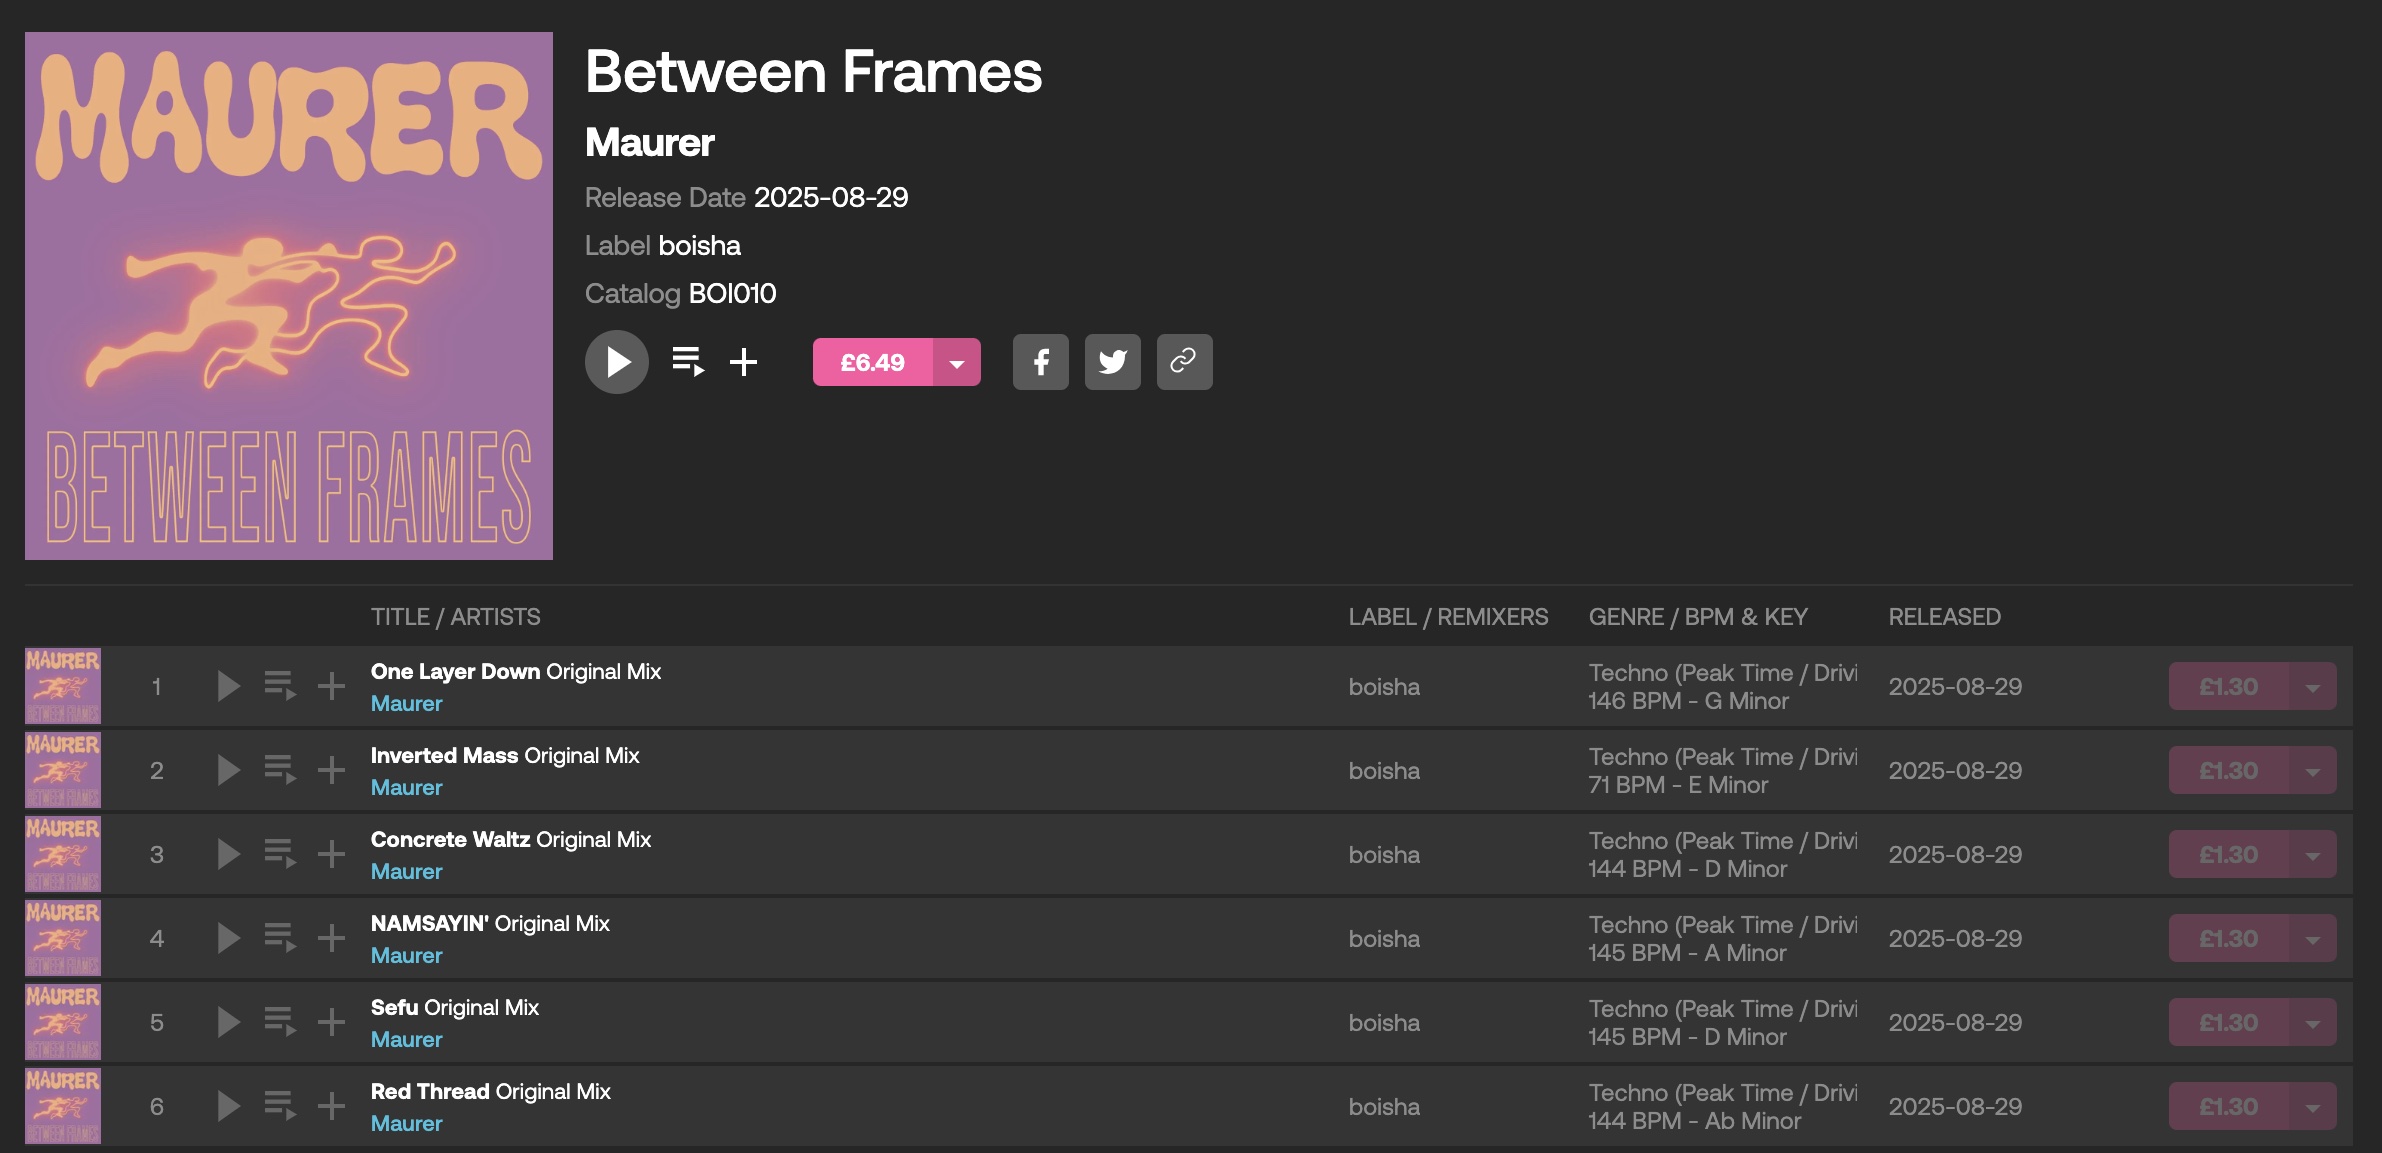Share release on Facebook
This screenshot has height=1153, width=2382.
pos(1040,362)
